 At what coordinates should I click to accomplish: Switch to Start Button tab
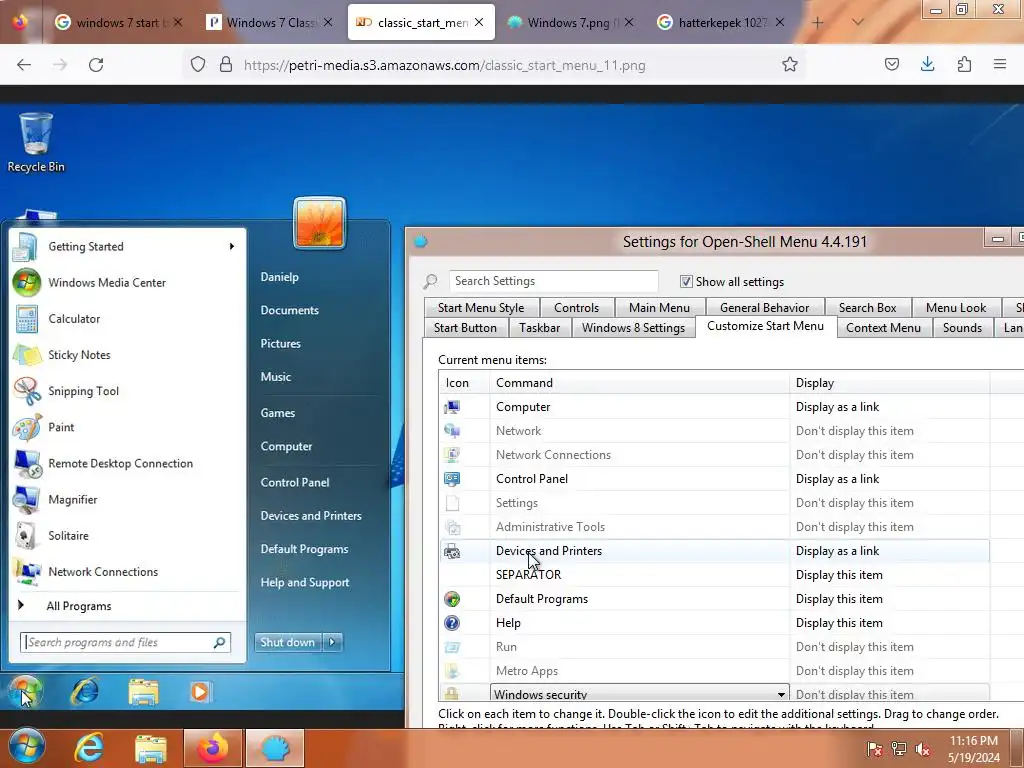coord(465,328)
